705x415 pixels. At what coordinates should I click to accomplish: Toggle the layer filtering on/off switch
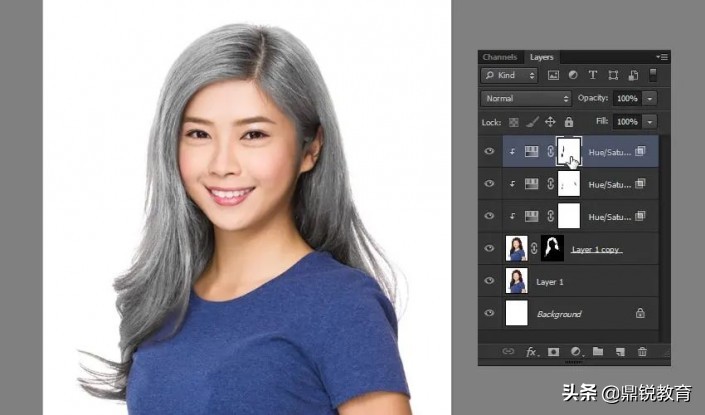[653, 75]
